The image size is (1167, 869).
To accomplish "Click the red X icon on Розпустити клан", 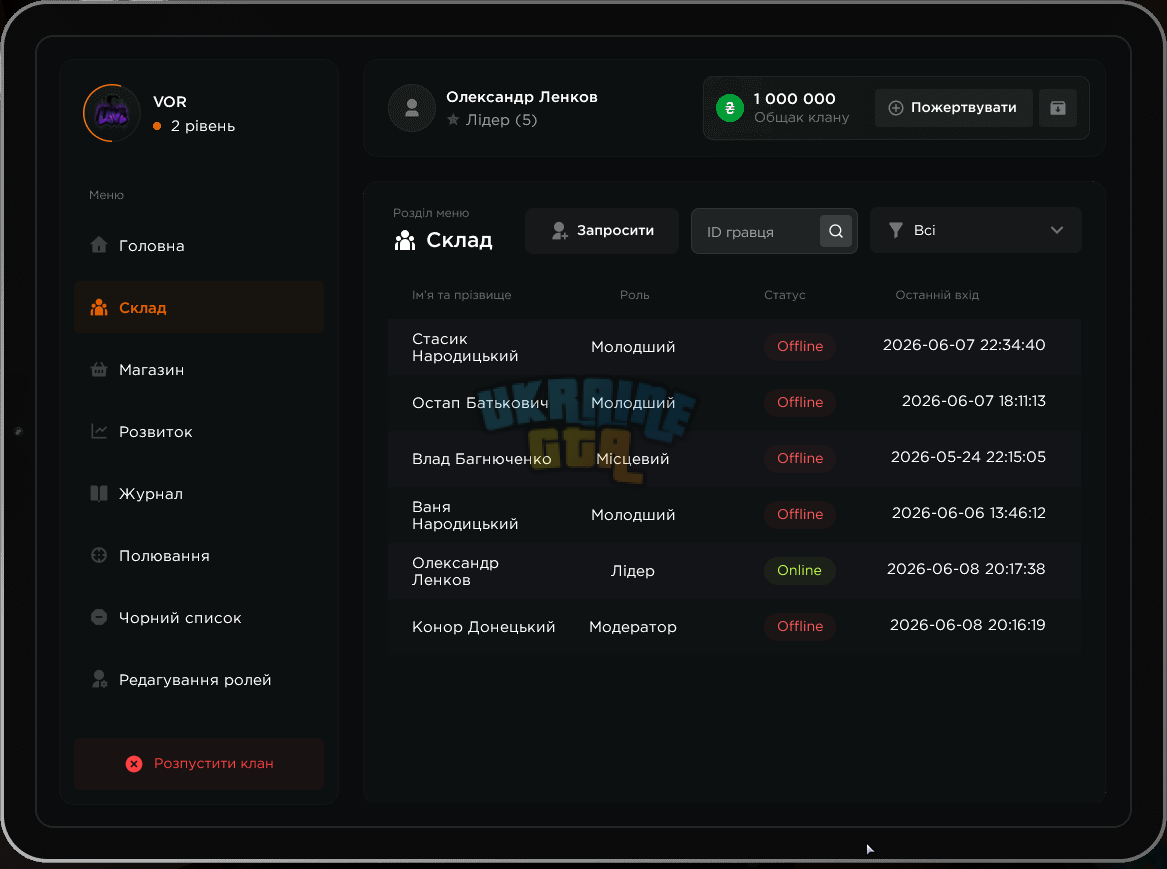I will tap(134, 764).
